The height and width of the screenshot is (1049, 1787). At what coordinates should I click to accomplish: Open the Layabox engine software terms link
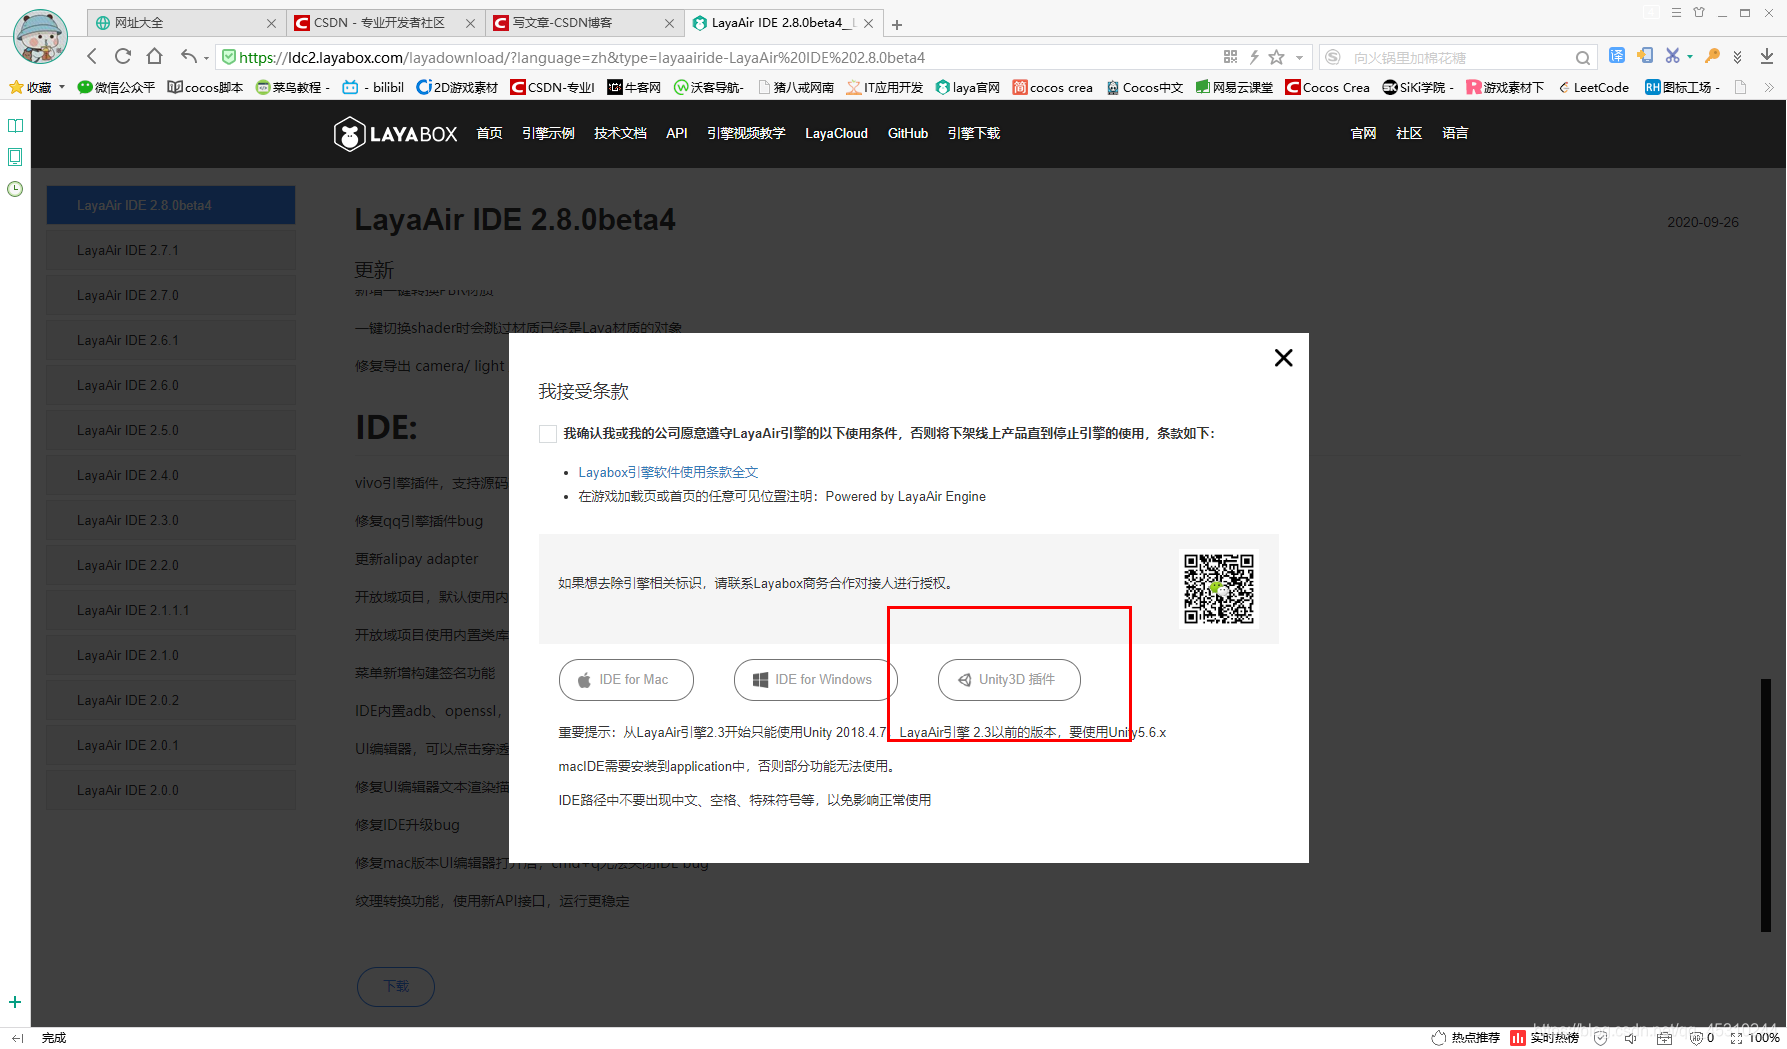(x=668, y=472)
